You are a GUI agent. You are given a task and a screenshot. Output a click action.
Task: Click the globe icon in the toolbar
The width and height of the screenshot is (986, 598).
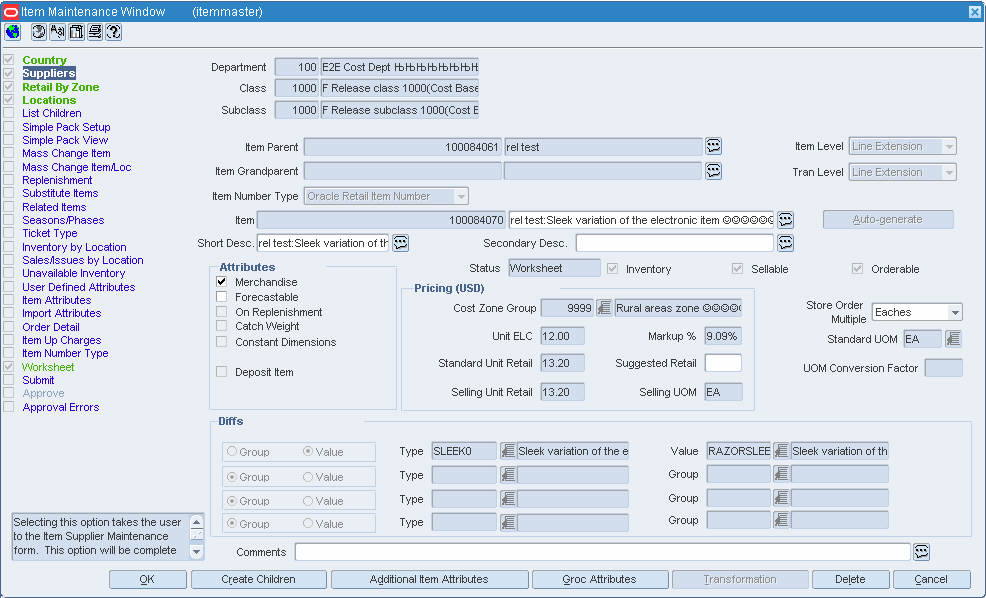13,31
